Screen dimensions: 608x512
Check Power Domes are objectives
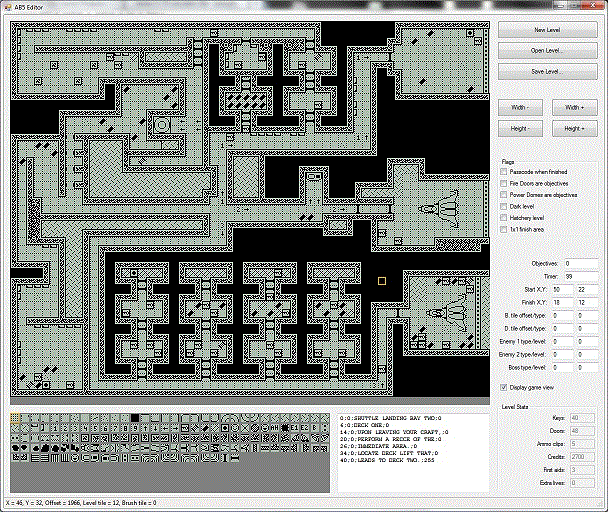[x=504, y=195]
